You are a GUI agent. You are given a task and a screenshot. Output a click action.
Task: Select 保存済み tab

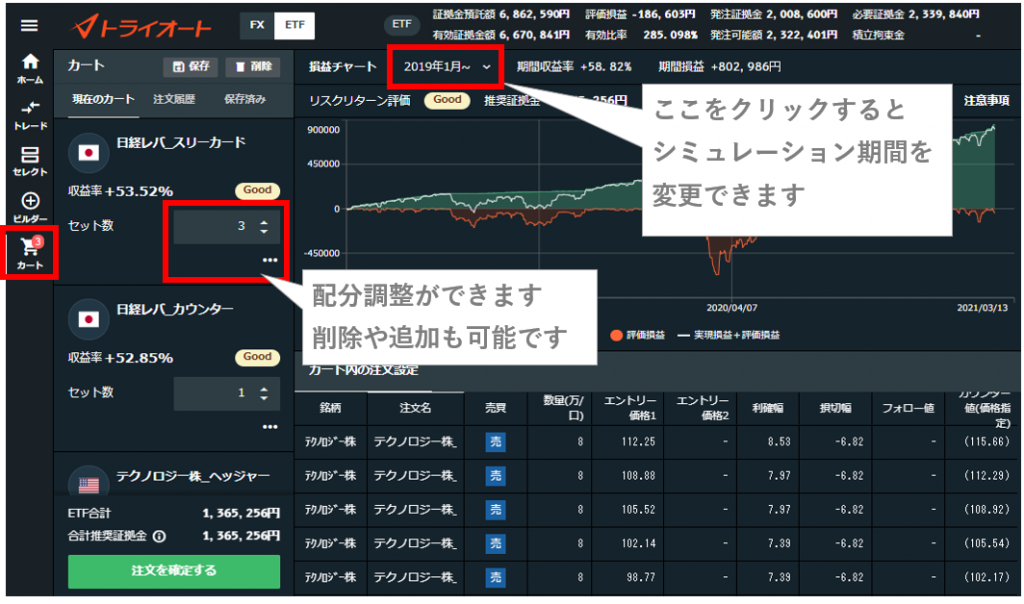click(x=245, y=99)
